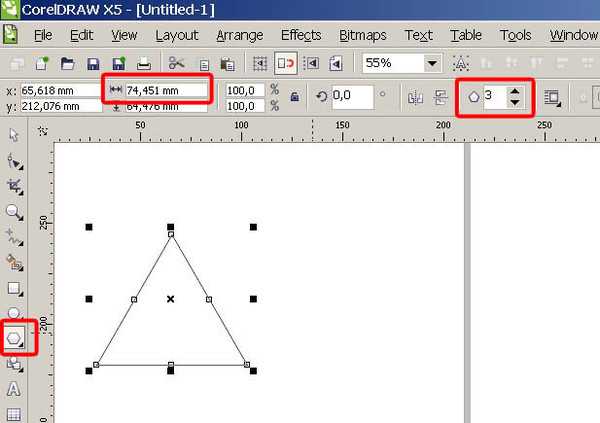Click the middle-right black selection handle

(x=253, y=299)
